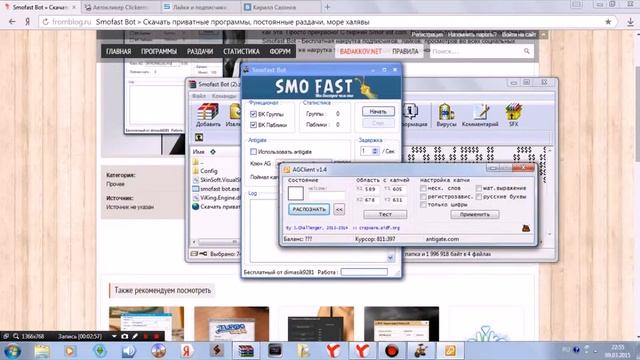This screenshot has height=360, width=640.
Task: Click the X1 coordinate field in AGClient
Action: 371,189
